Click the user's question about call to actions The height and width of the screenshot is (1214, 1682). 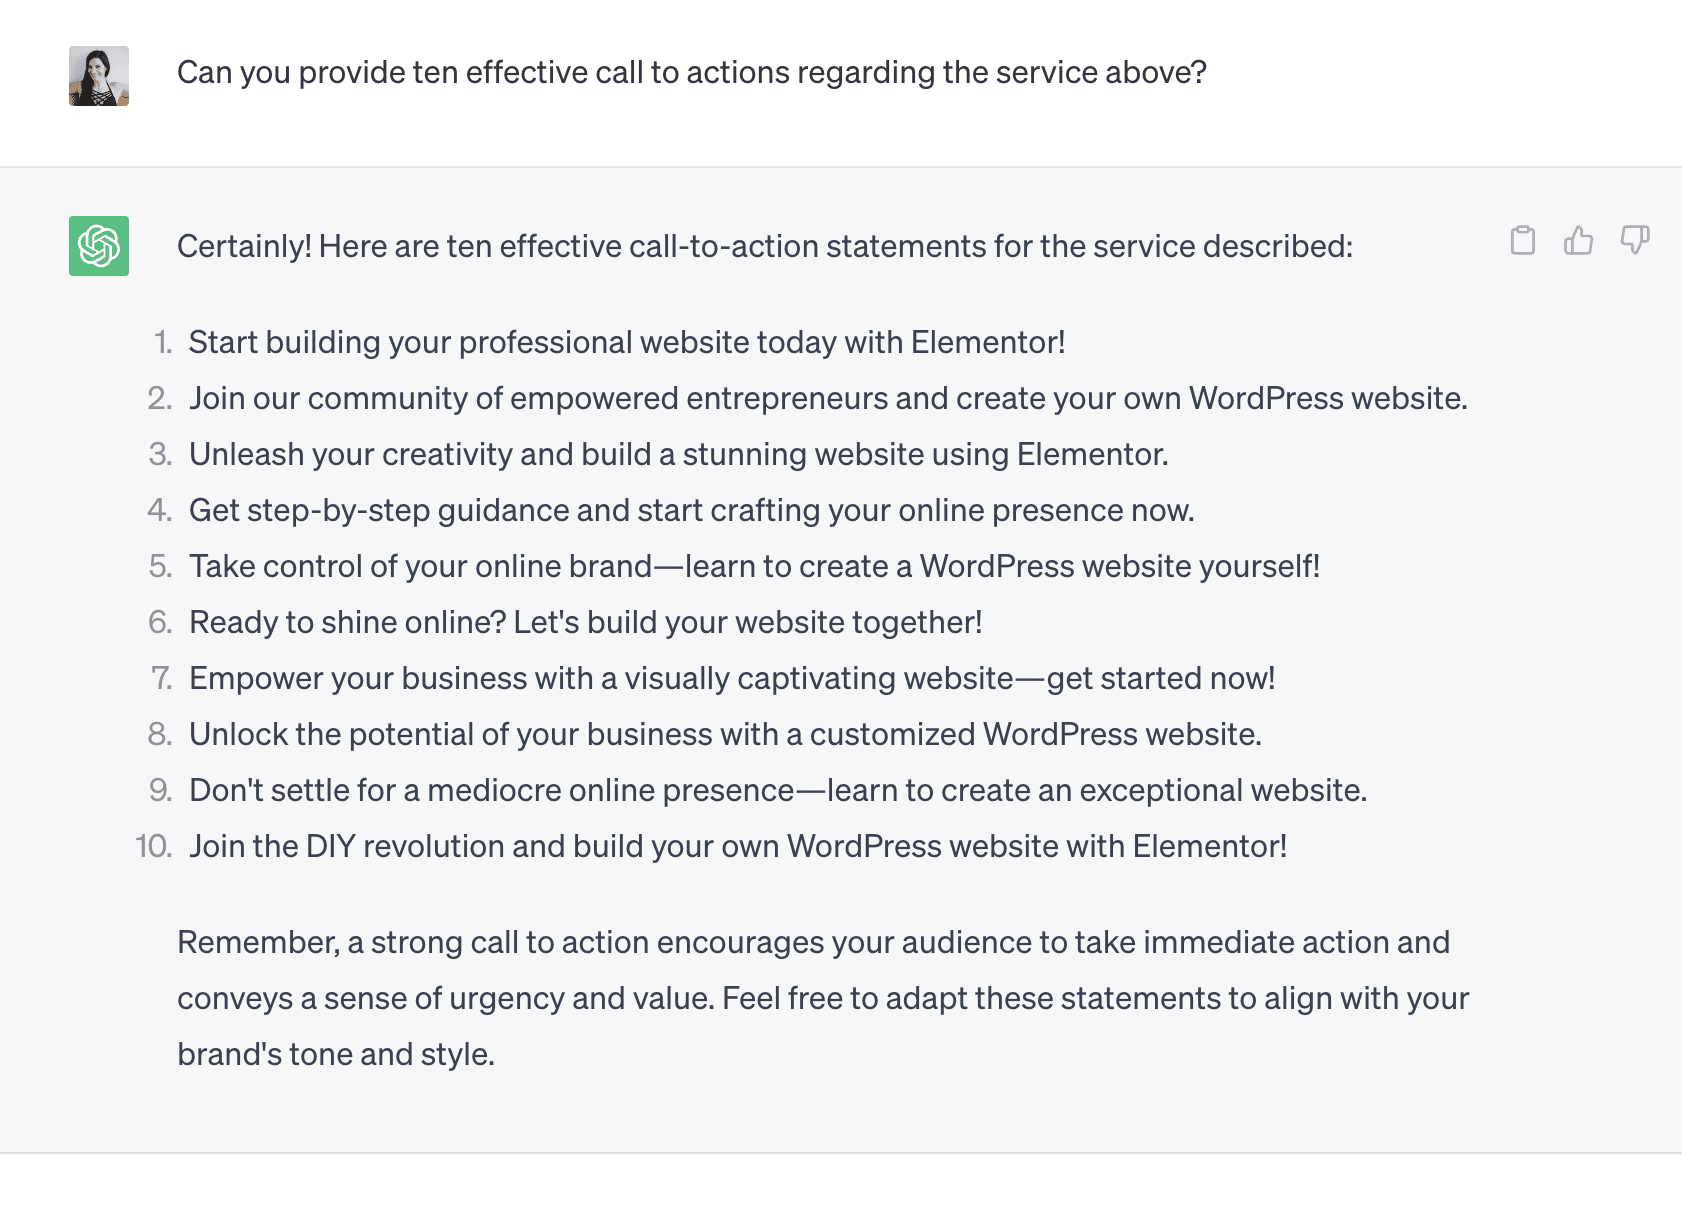691,73
